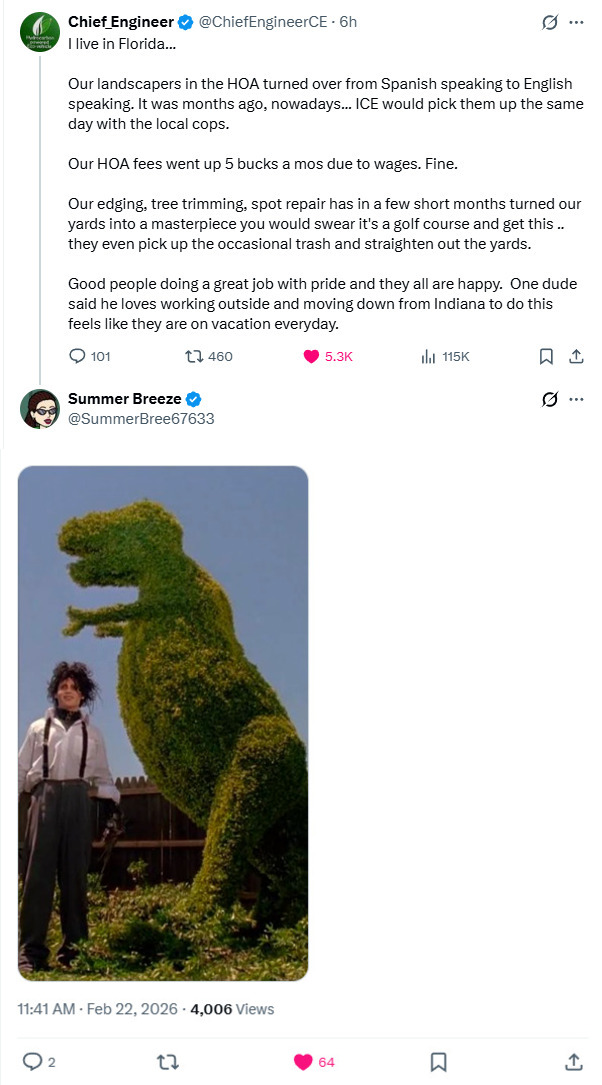Open the @SummerBree67633 profile handle
Viewport: 602px width, 1085px height.
(141, 418)
